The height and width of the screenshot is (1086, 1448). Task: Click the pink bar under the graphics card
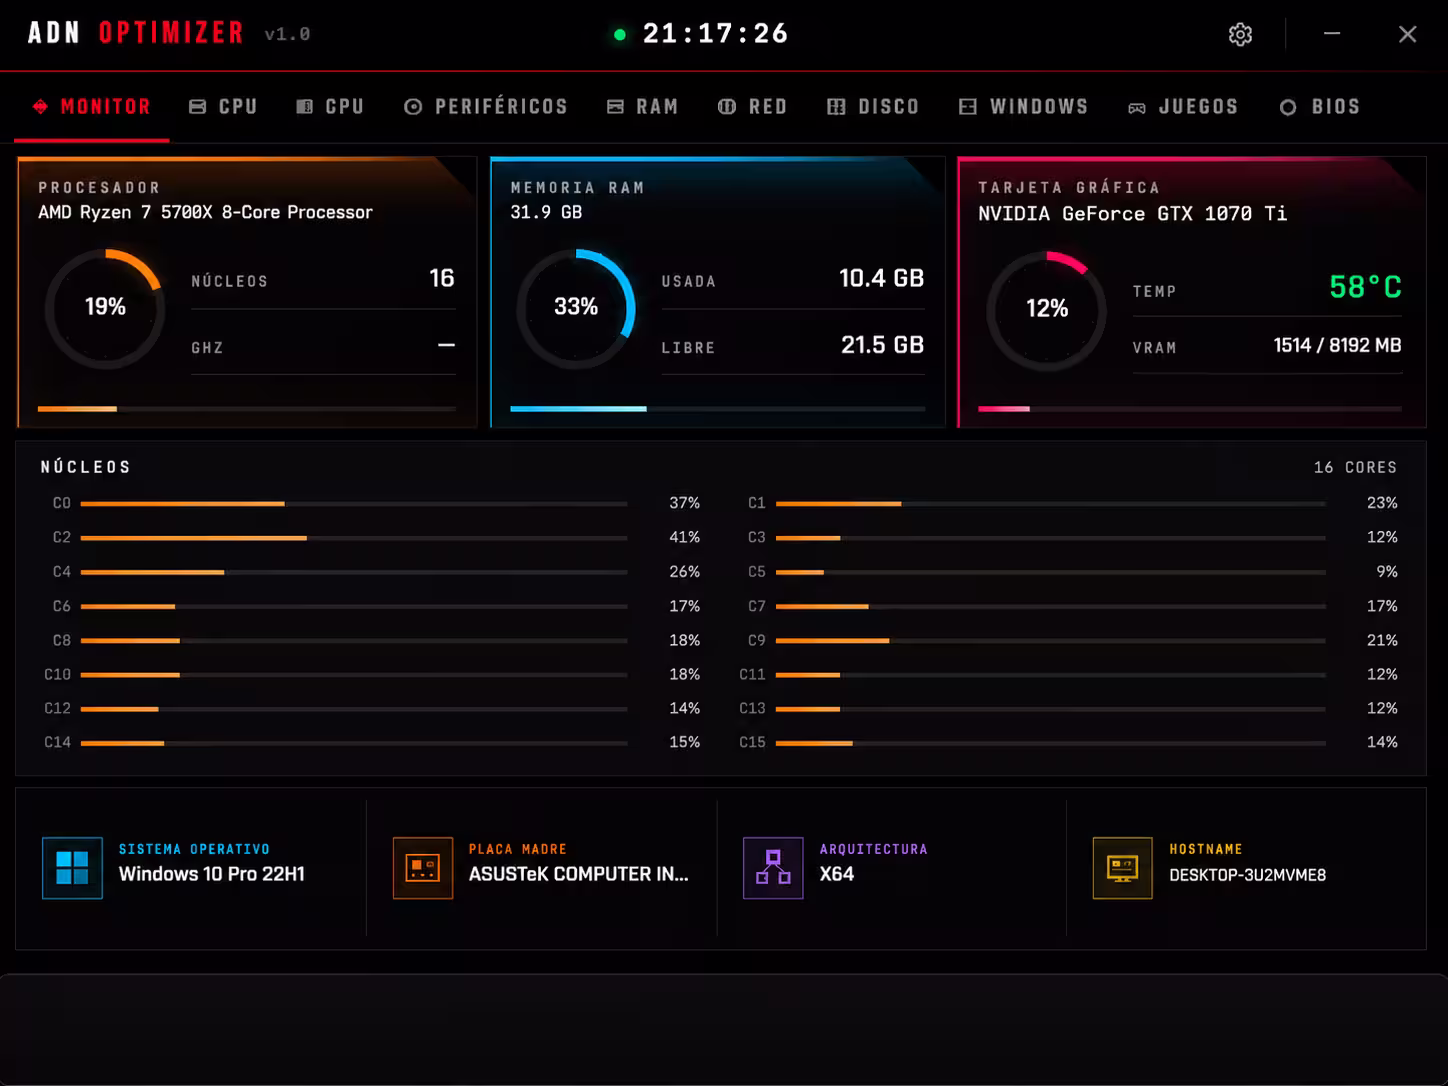pyautogui.click(x=1190, y=409)
